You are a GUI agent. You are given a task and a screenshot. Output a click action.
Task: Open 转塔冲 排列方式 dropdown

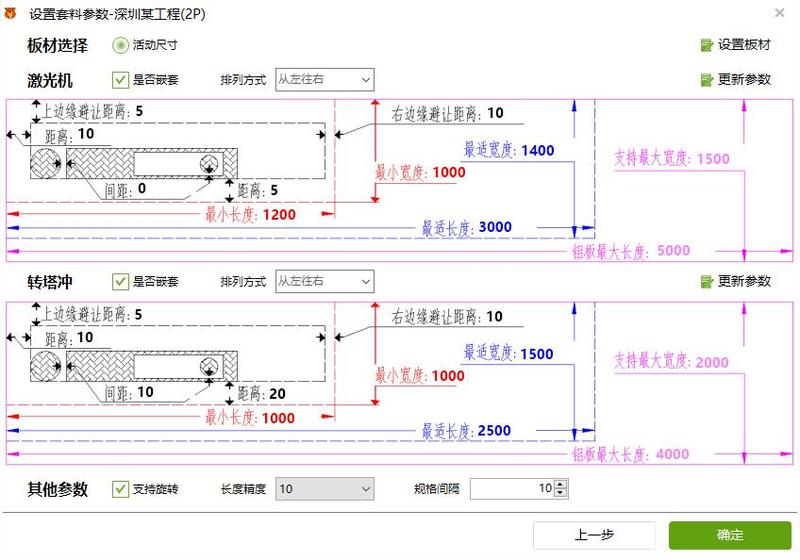pos(324,282)
